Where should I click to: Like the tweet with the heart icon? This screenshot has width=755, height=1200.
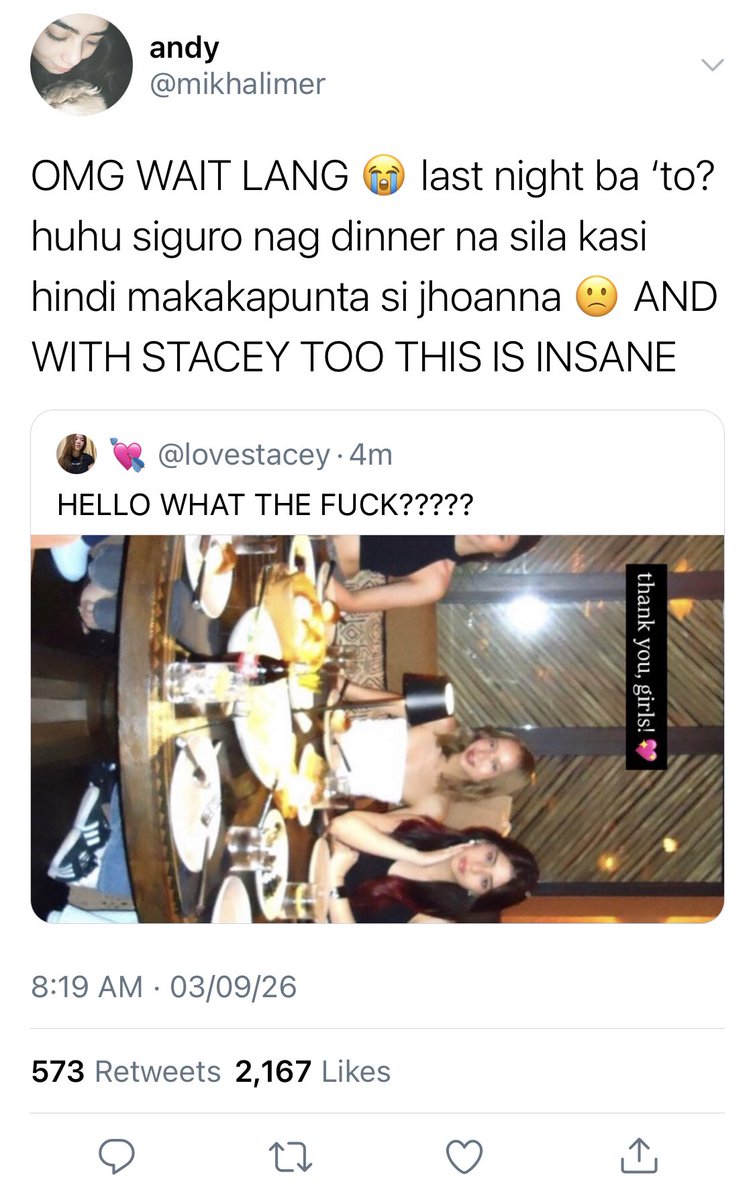(463, 1156)
